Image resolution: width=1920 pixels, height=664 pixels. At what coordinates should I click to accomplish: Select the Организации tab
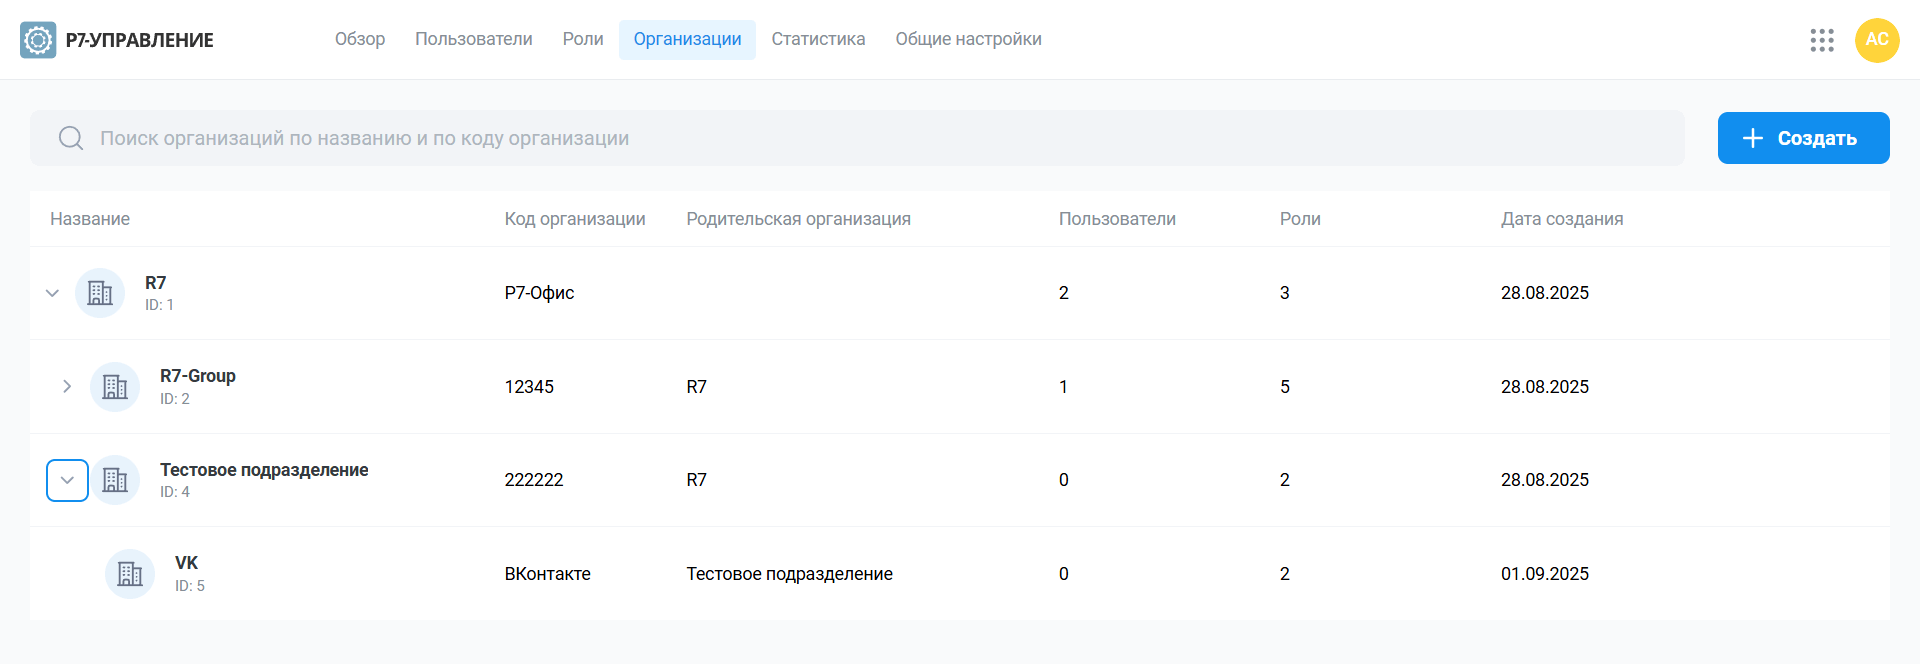tap(687, 39)
